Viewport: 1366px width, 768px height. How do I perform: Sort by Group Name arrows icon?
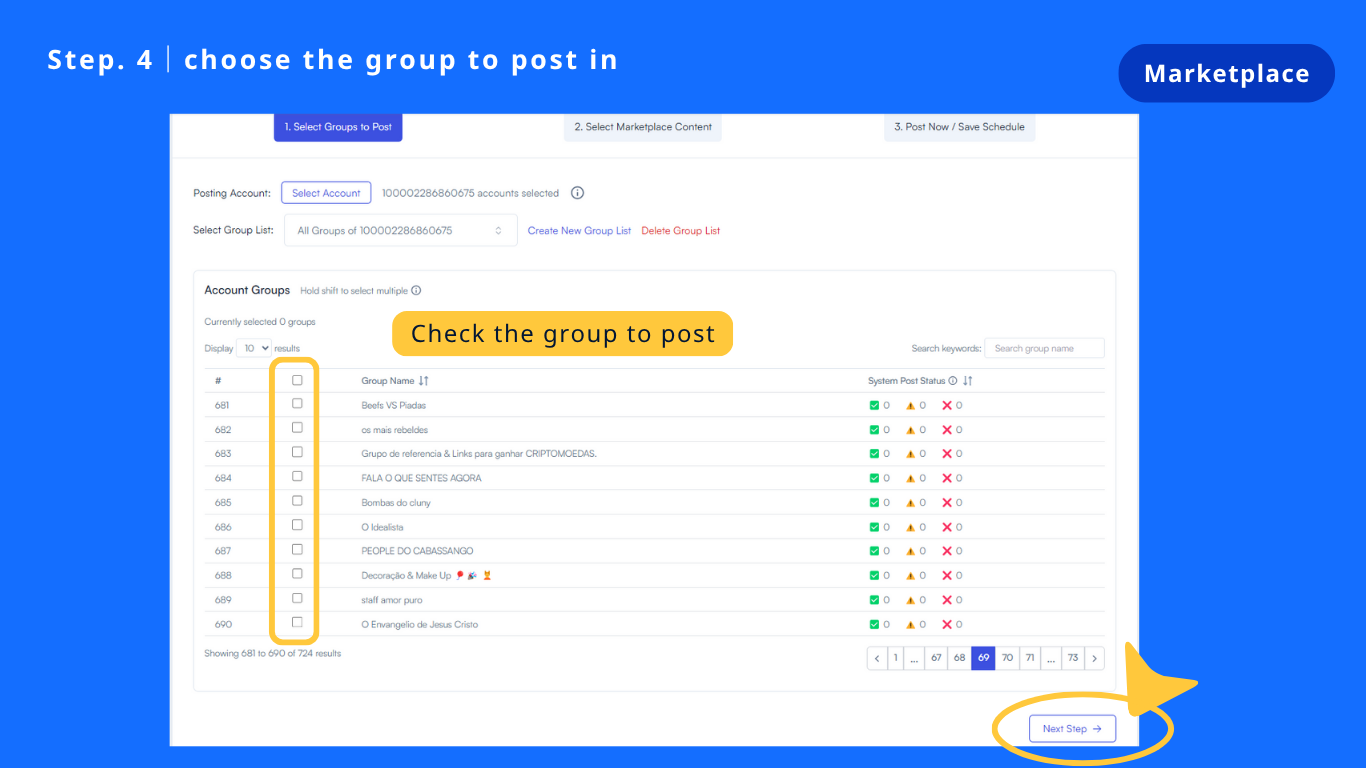(424, 381)
